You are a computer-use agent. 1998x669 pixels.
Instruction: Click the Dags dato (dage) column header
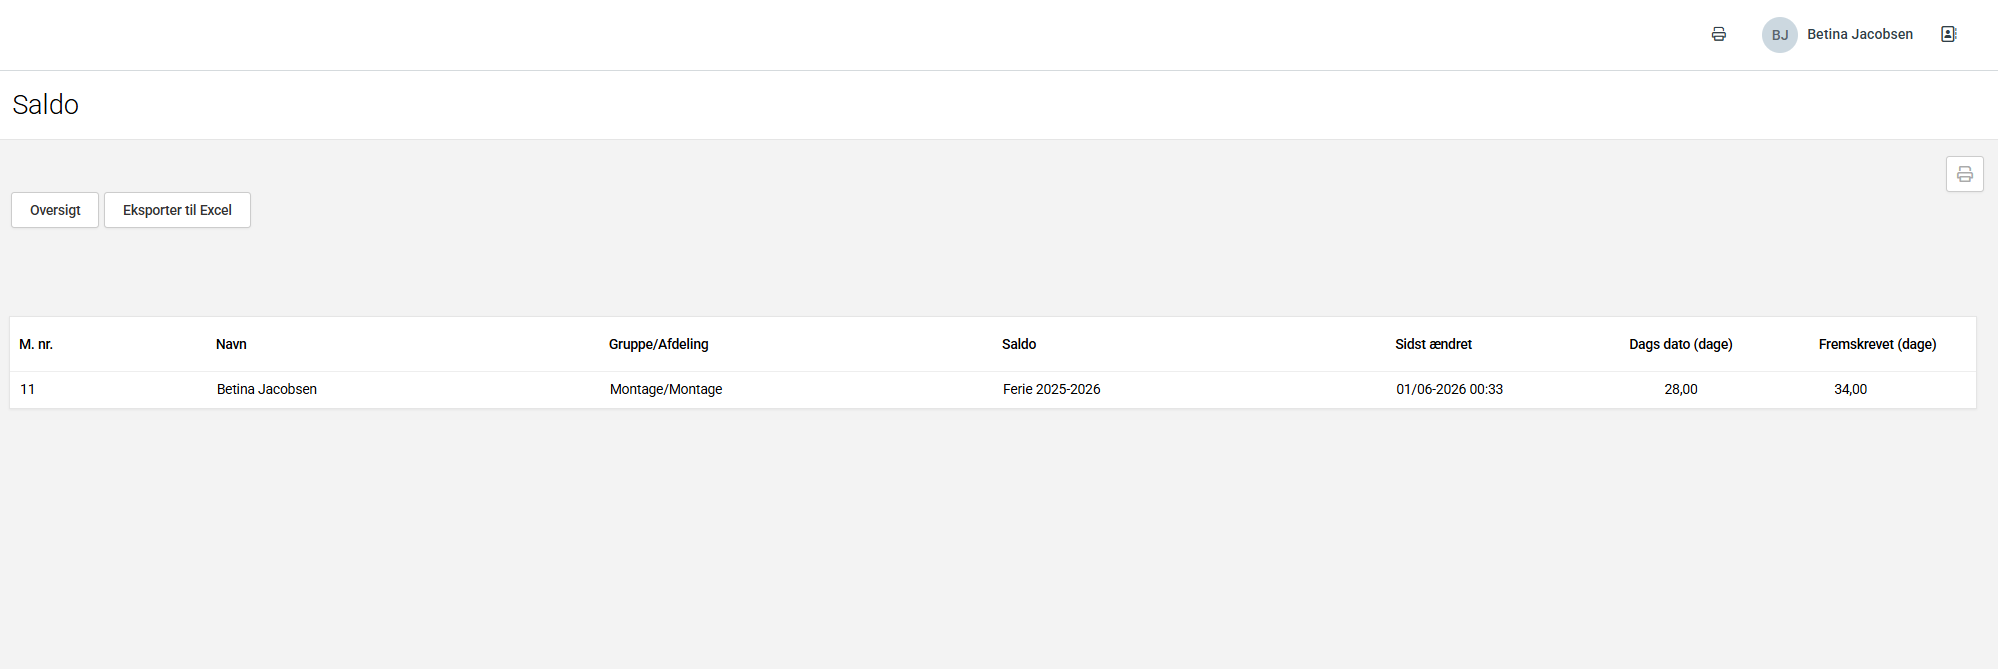tap(1681, 344)
